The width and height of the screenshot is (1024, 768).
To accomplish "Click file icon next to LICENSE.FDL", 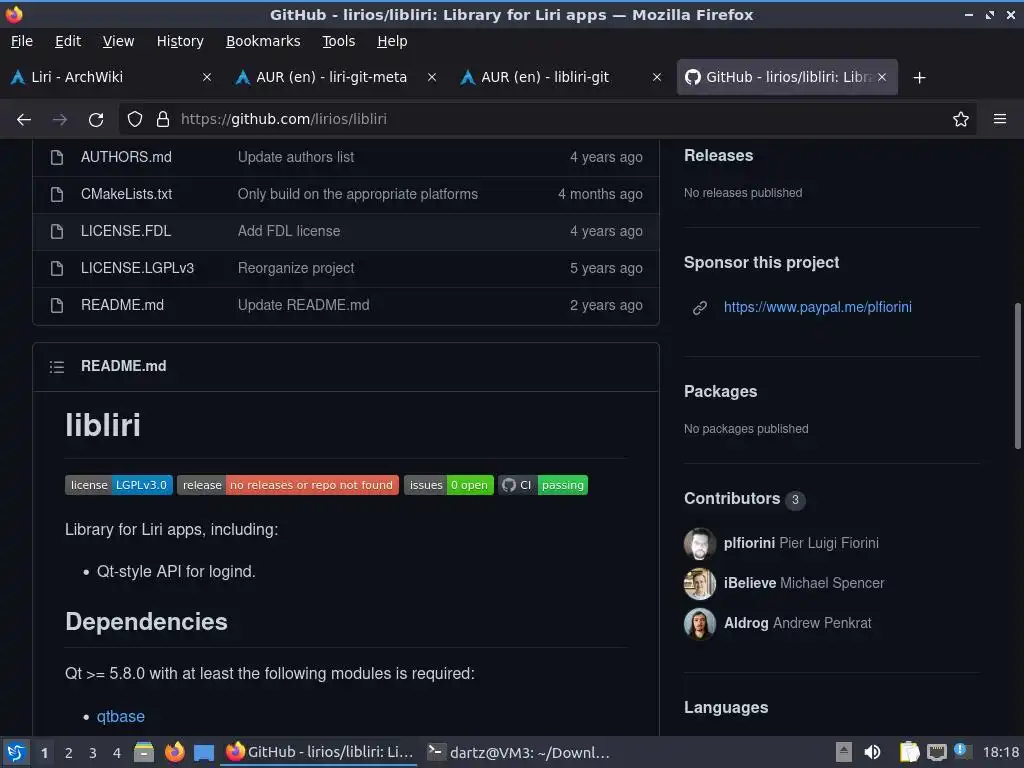I will (57, 231).
